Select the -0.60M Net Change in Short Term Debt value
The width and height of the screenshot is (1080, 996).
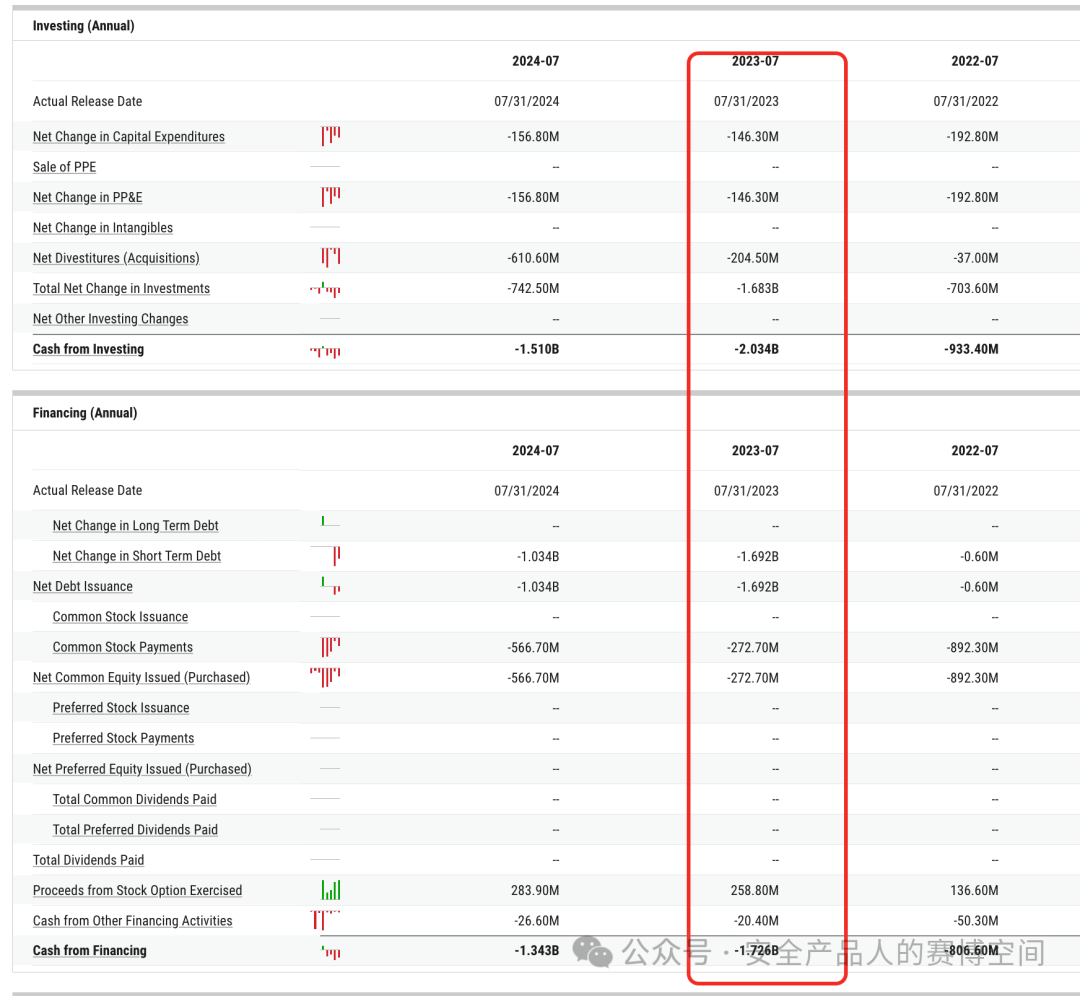(979, 556)
